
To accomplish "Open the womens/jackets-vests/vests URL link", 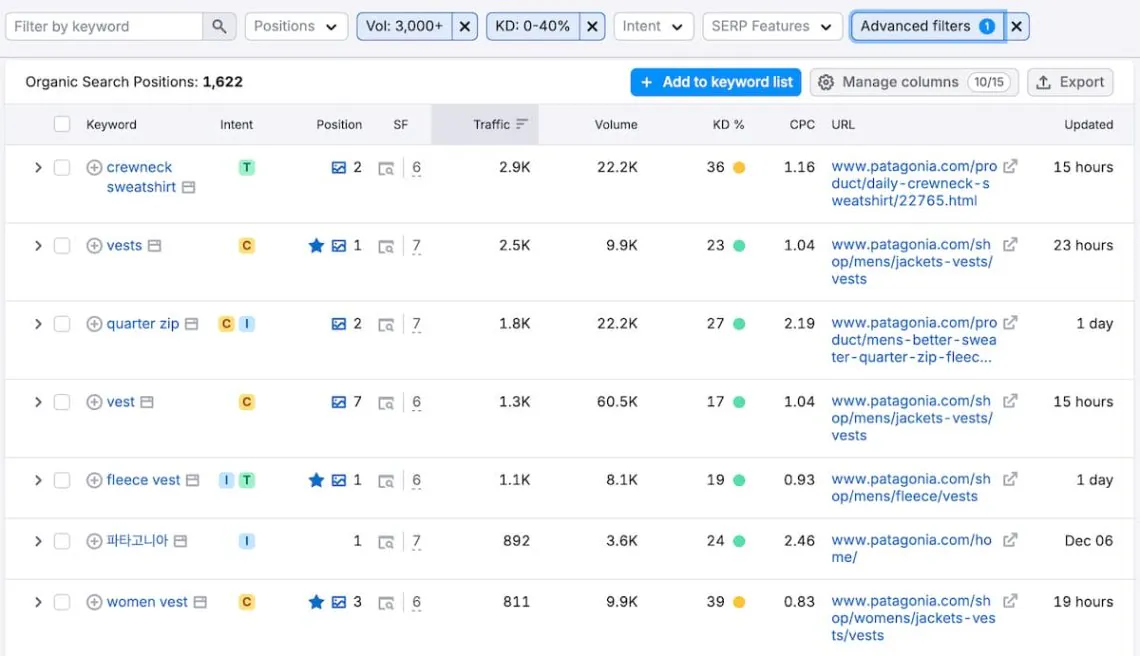I will tap(913, 618).
